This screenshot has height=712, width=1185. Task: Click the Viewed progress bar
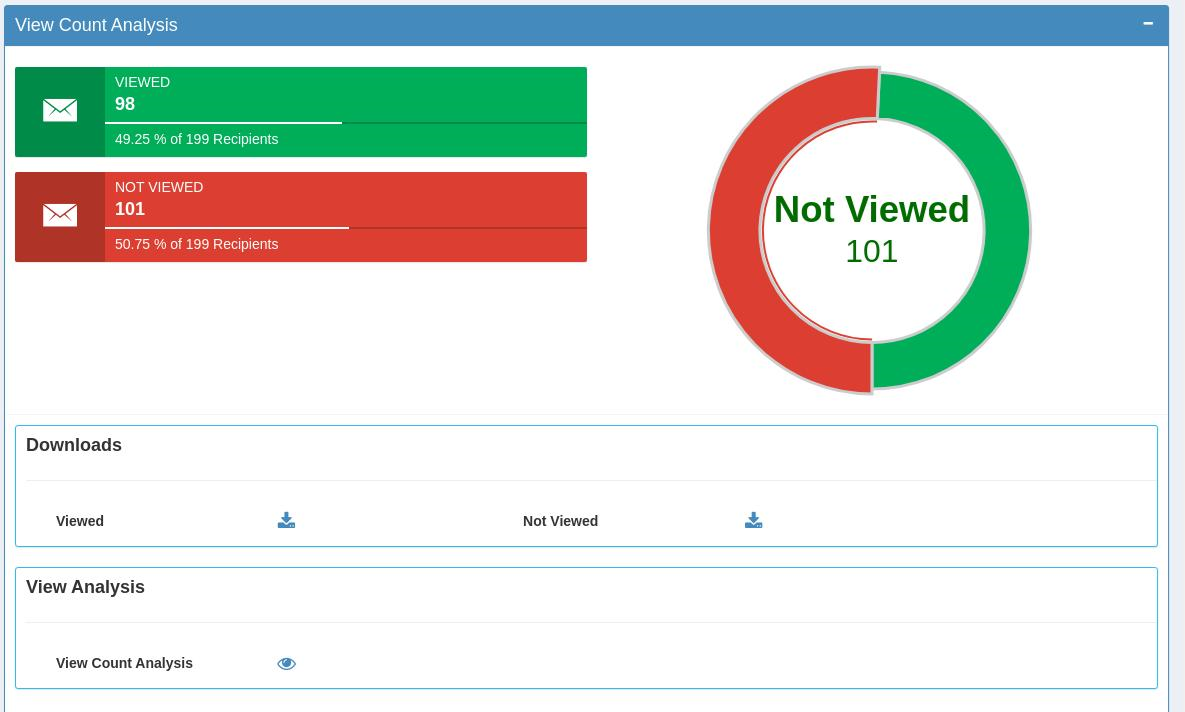coord(345,123)
